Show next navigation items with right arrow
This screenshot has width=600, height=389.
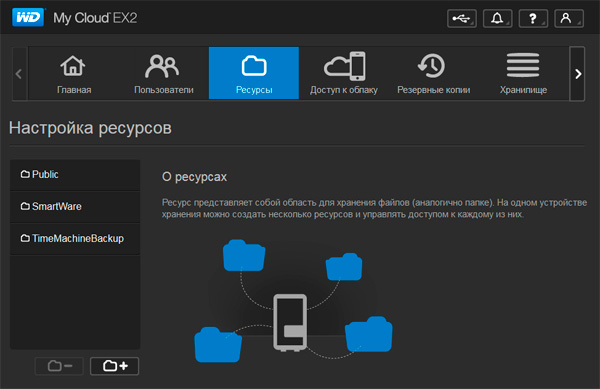pos(577,74)
